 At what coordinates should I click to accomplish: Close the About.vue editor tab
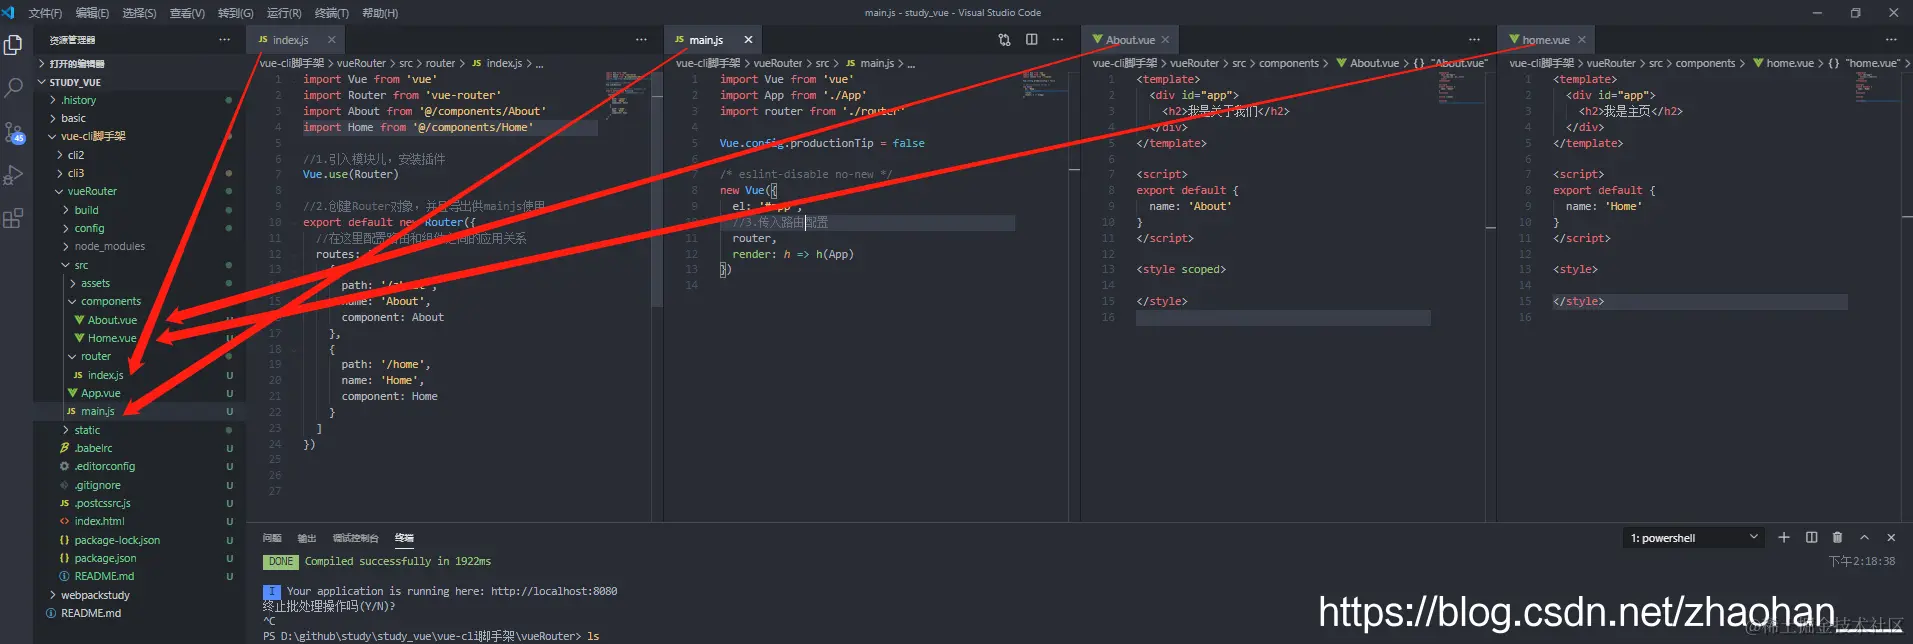pyautogui.click(x=1165, y=40)
